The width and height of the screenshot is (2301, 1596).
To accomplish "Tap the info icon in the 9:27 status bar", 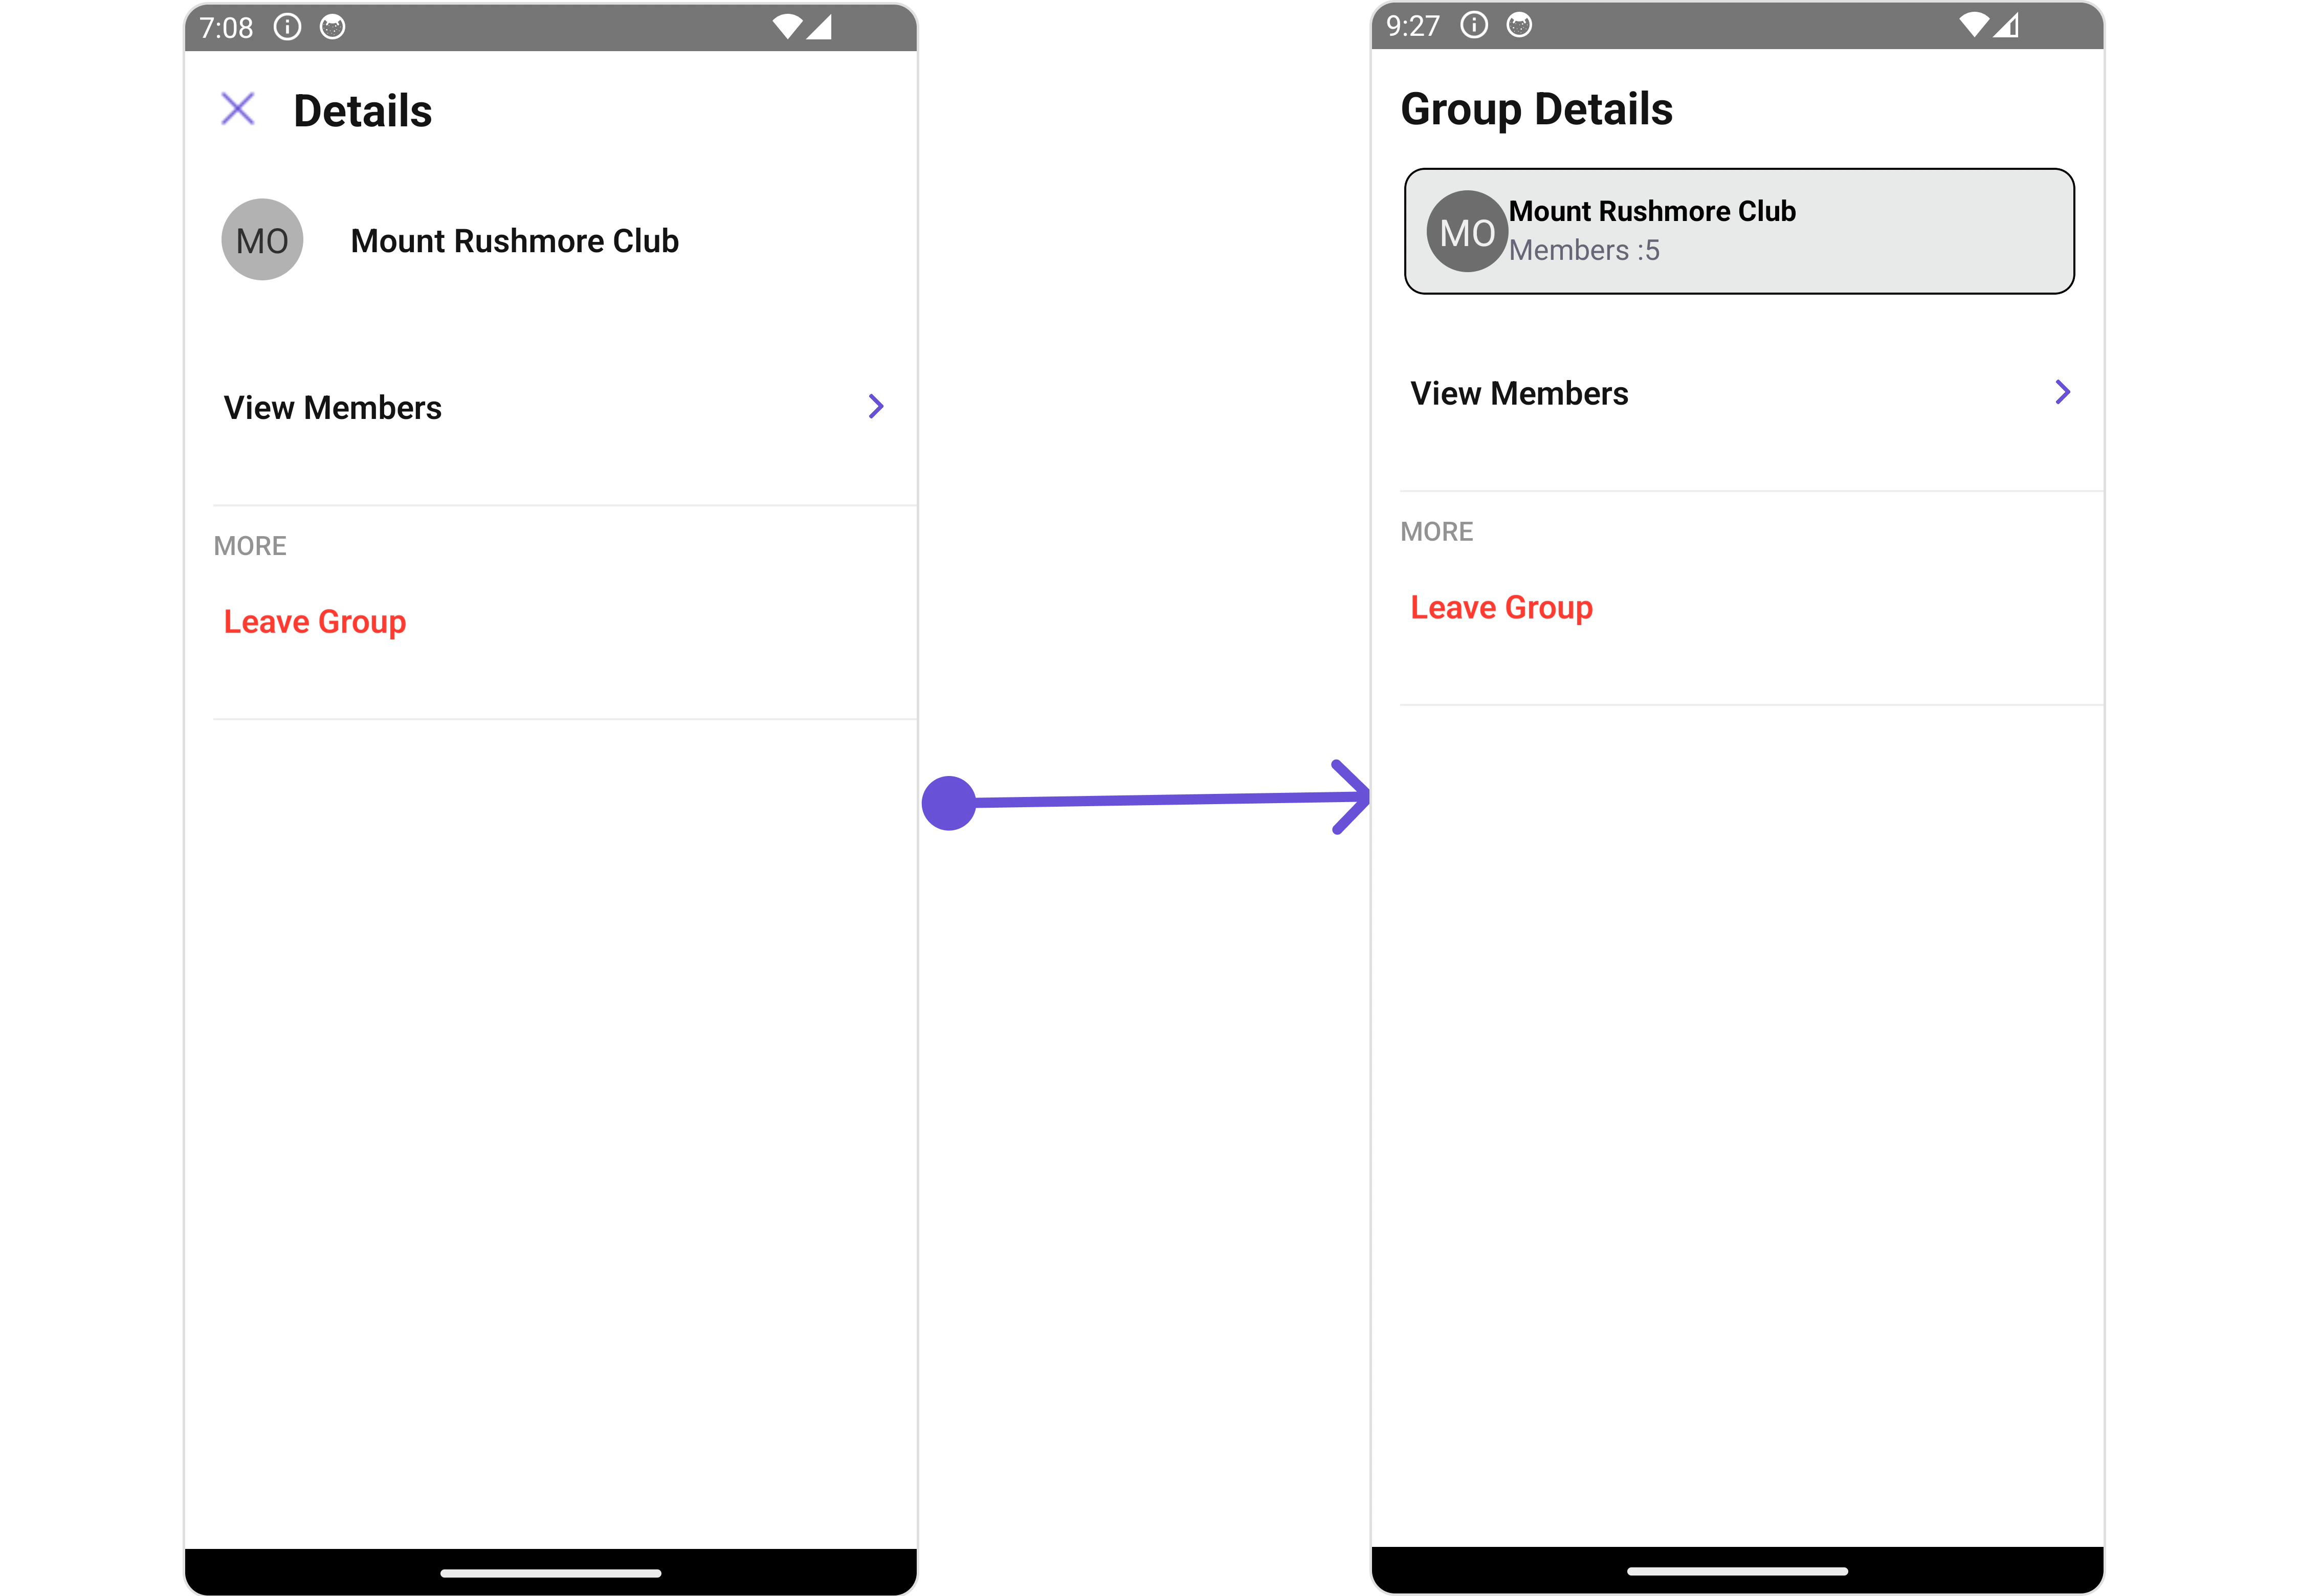I will pyautogui.click(x=1474, y=25).
